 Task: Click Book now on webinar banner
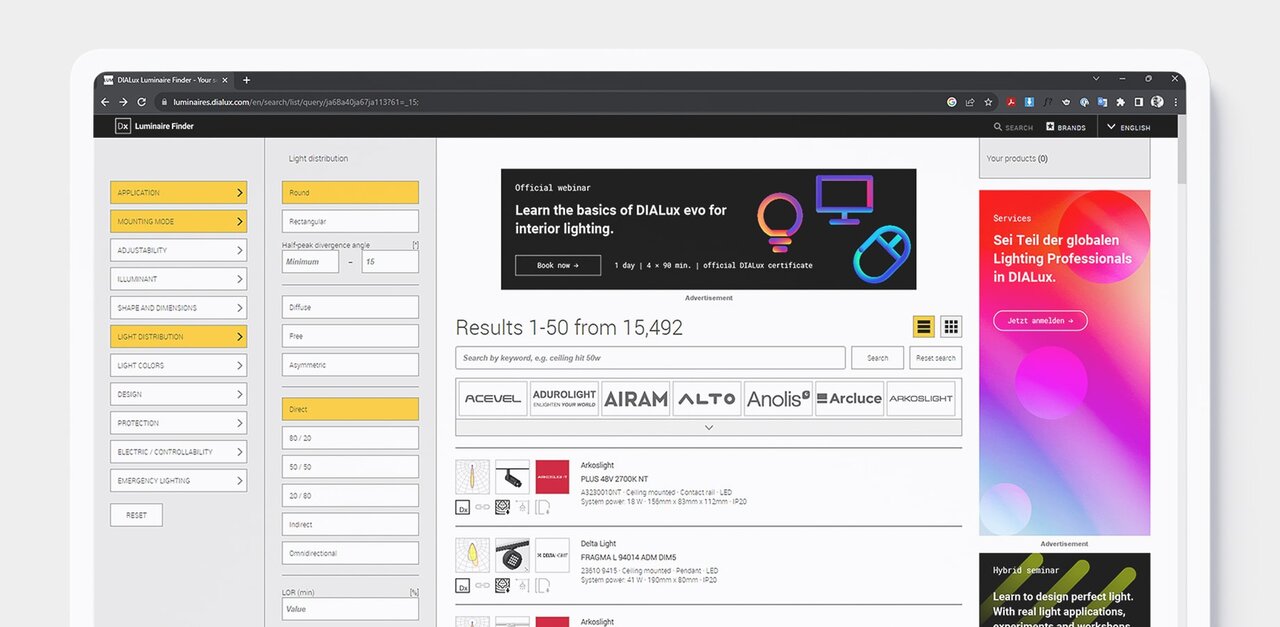point(557,265)
